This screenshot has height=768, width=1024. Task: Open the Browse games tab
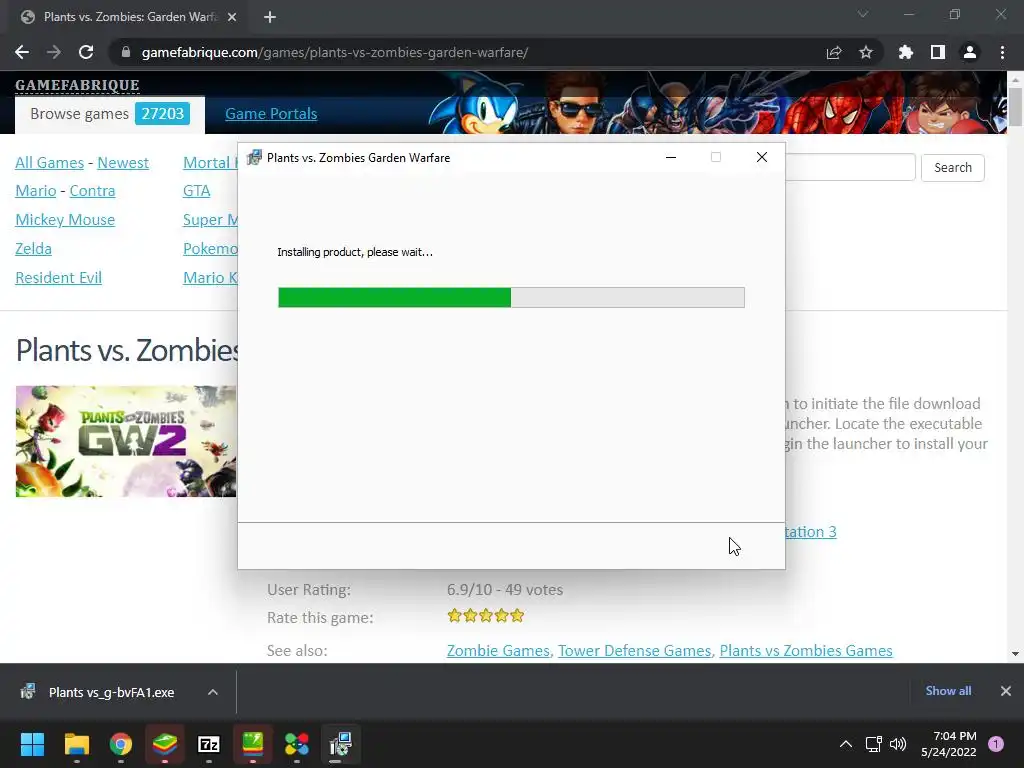(x=110, y=114)
